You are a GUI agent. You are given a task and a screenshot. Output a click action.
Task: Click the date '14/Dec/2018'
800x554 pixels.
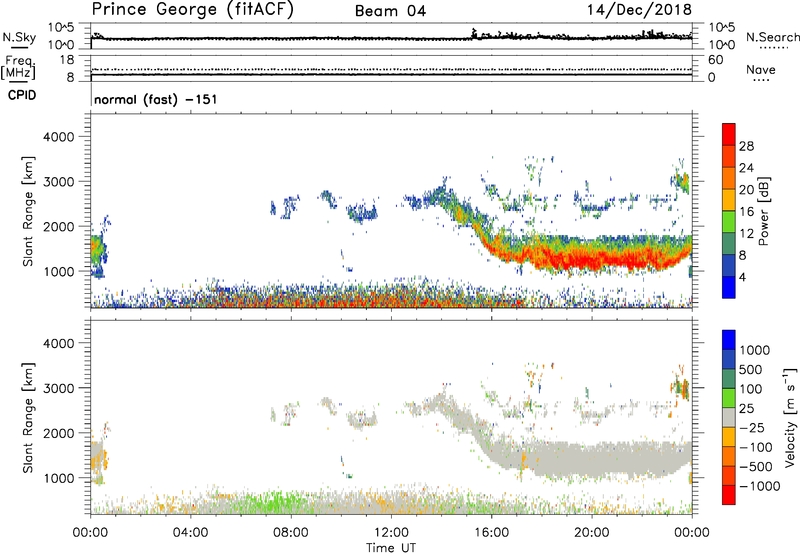(x=639, y=9)
